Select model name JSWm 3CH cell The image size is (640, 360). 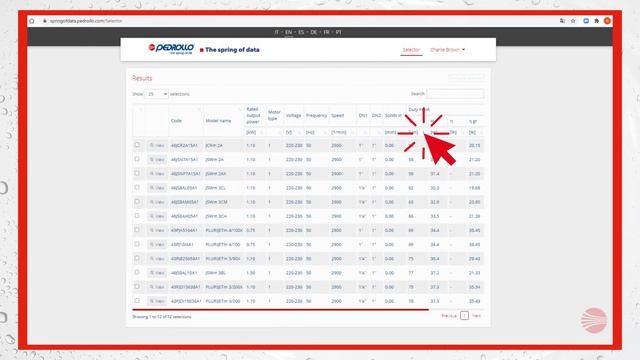point(216,216)
